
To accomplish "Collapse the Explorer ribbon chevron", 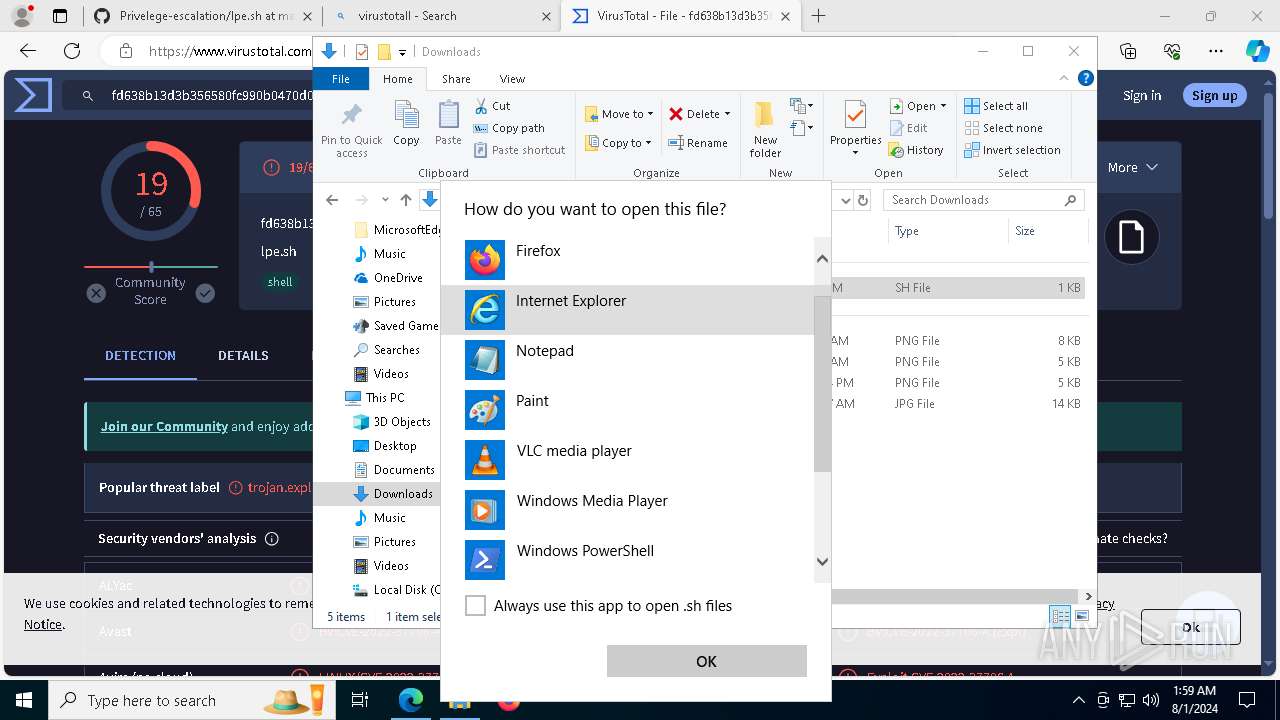I will [1065, 78].
